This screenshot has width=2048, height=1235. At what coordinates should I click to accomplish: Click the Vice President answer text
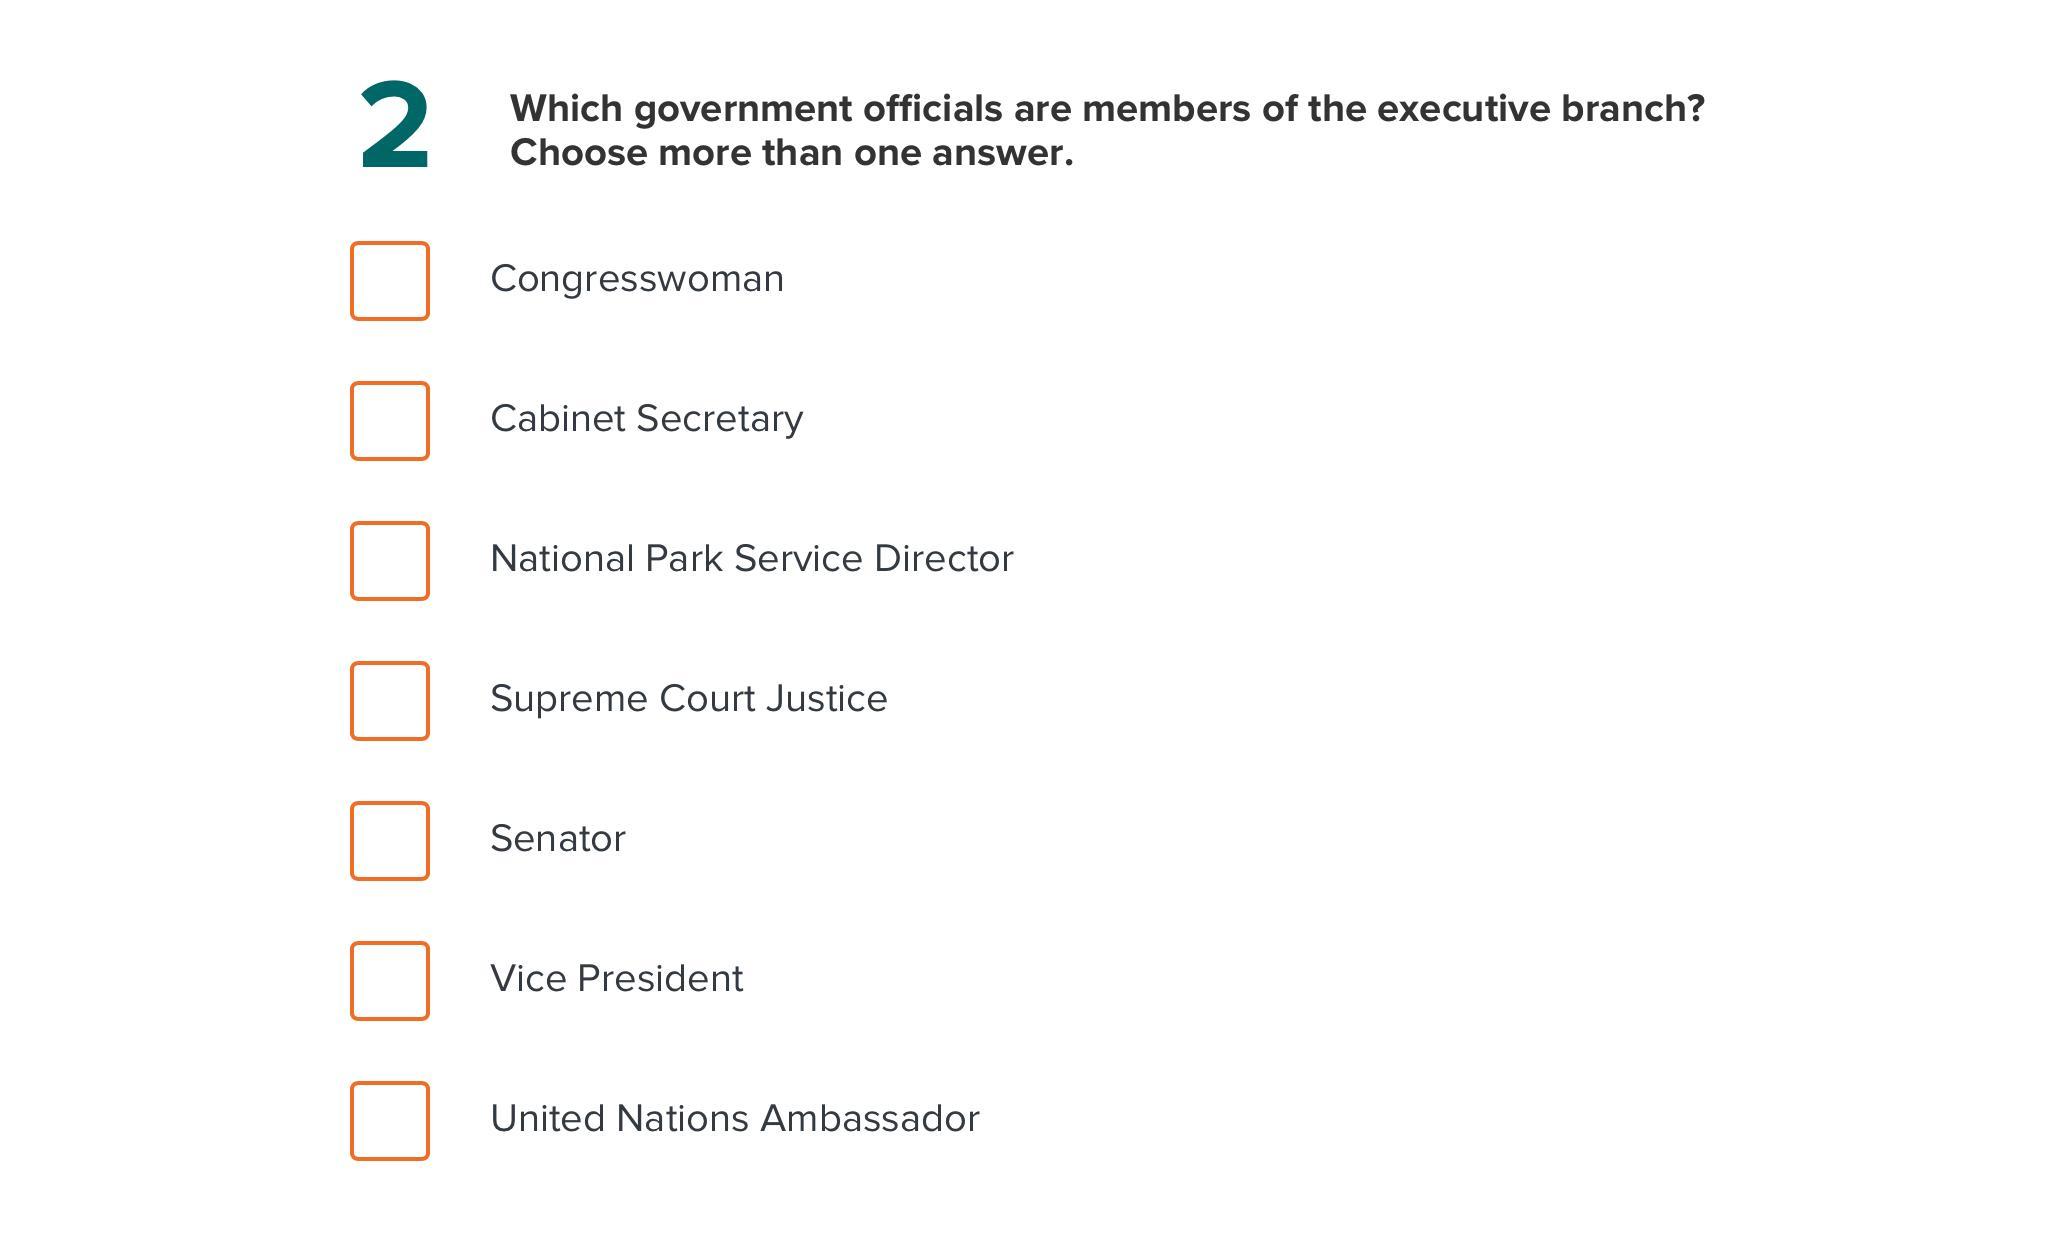tap(616, 979)
